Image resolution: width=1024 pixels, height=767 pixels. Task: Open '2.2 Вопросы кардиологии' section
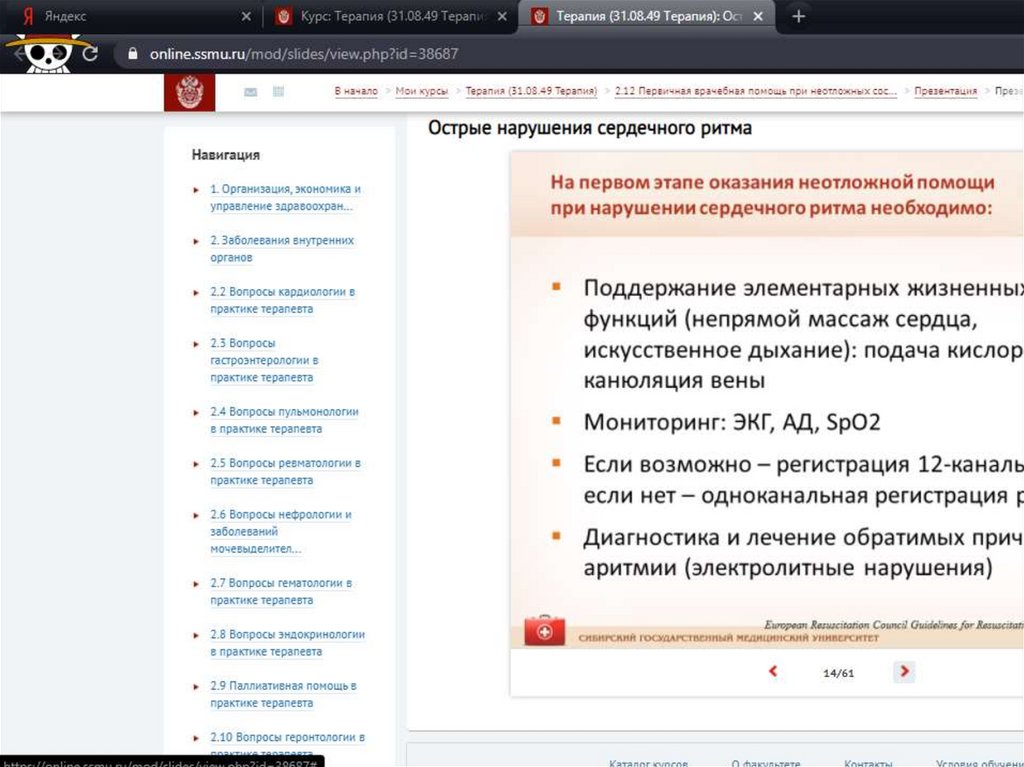pyautogui.click(x=283, y=300)
